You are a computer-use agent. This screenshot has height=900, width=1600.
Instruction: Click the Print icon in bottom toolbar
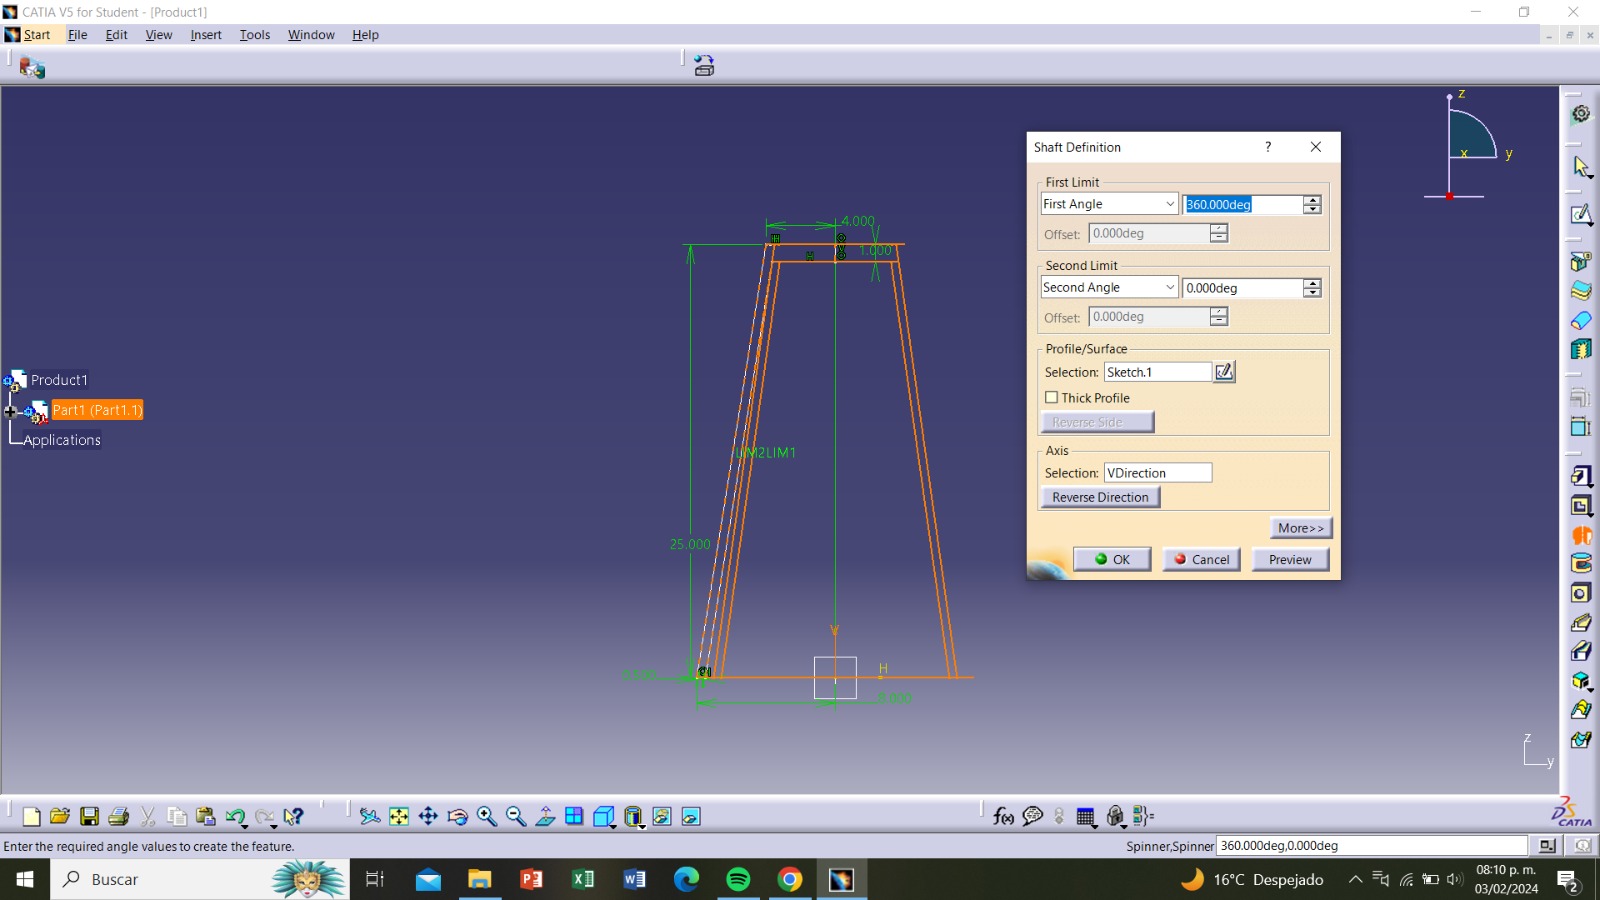(118, 817)
